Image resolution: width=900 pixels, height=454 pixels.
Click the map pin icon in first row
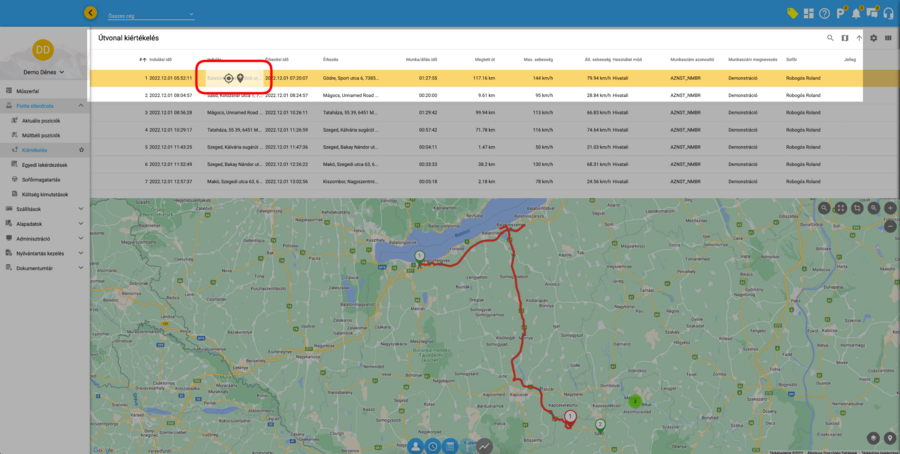[x=240, y=77]
